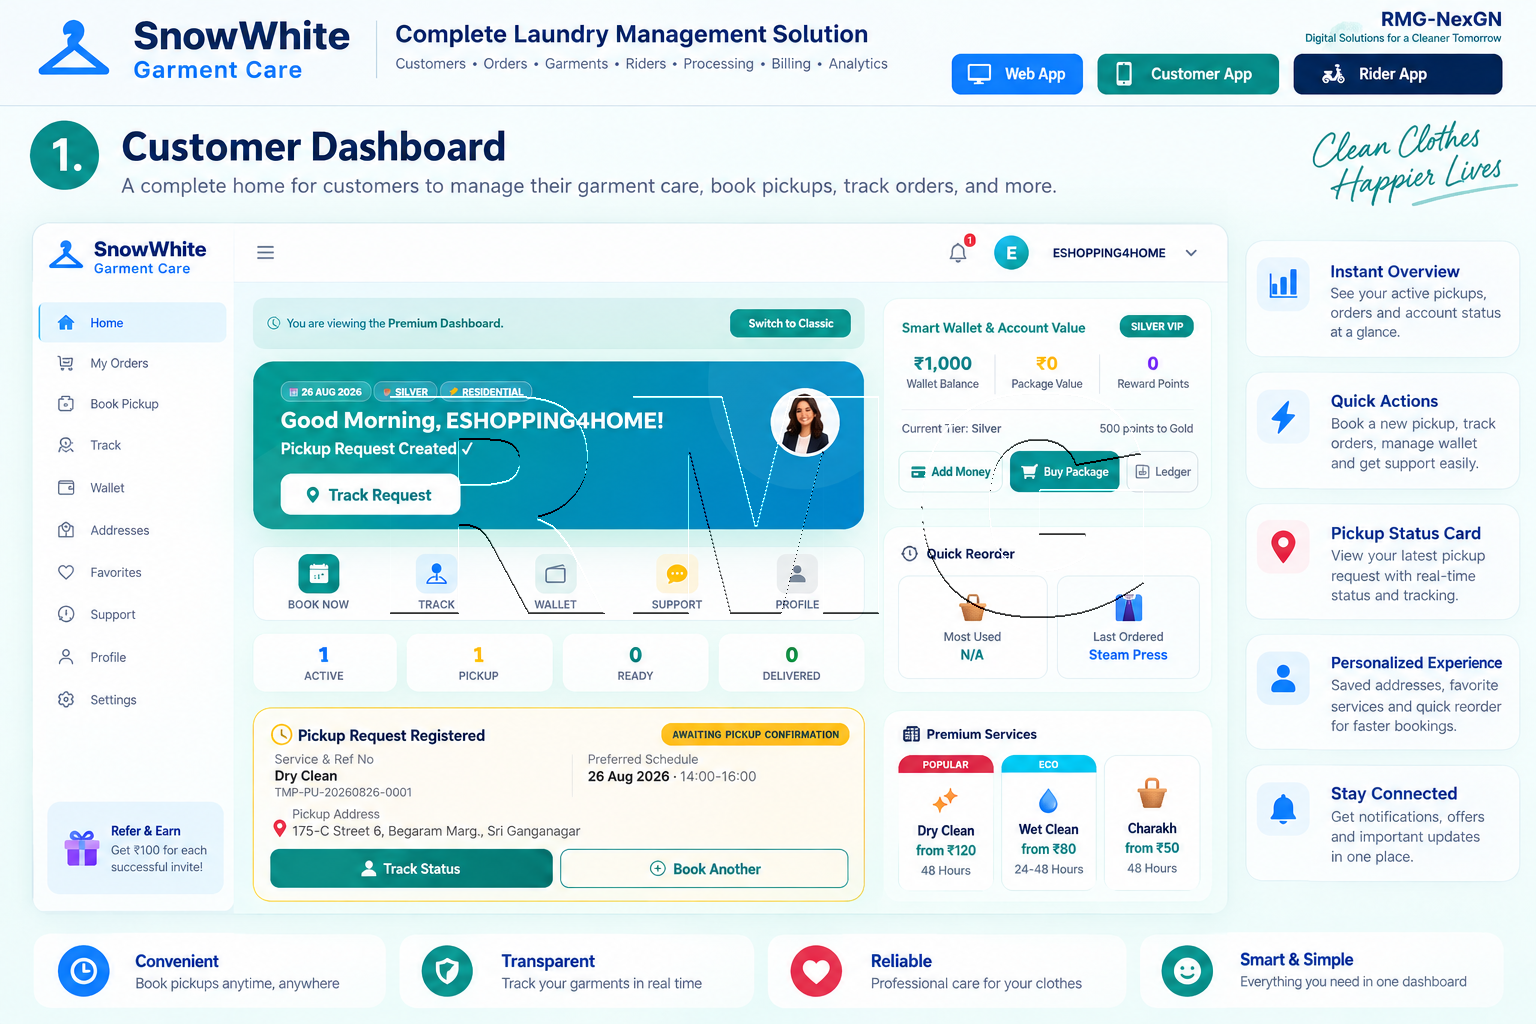Tap the SUPPORT chat bubble icon
The width and height of the screenshot is (1536, 1024).
[x=677, y=574]
